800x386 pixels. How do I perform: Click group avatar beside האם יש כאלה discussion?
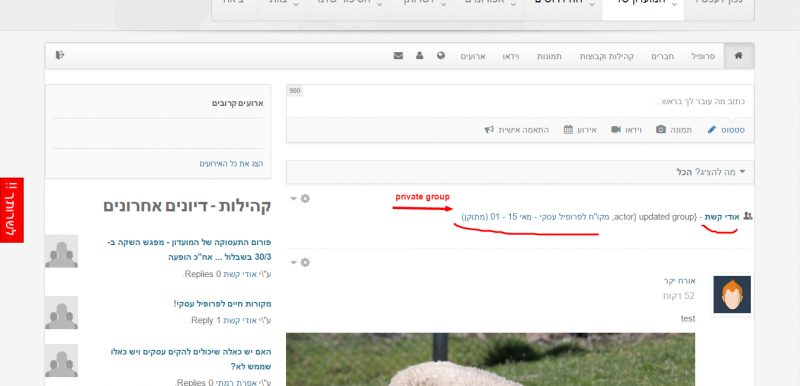[x=61, y=361]
